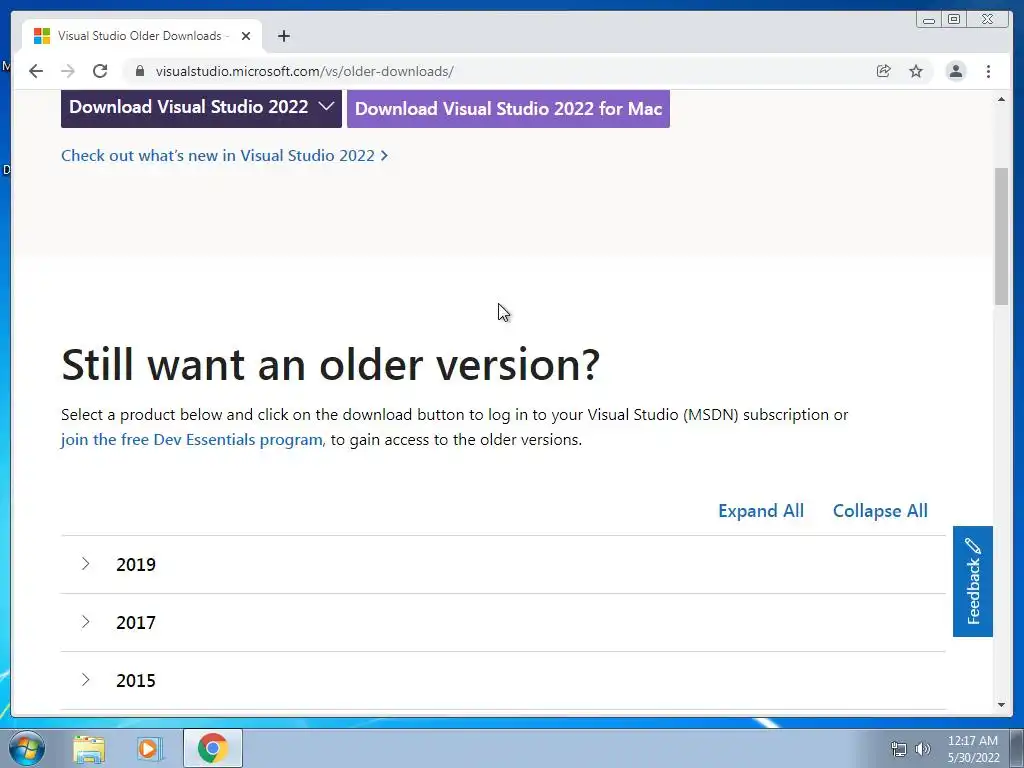Click Collapse All

coord(880,511)
